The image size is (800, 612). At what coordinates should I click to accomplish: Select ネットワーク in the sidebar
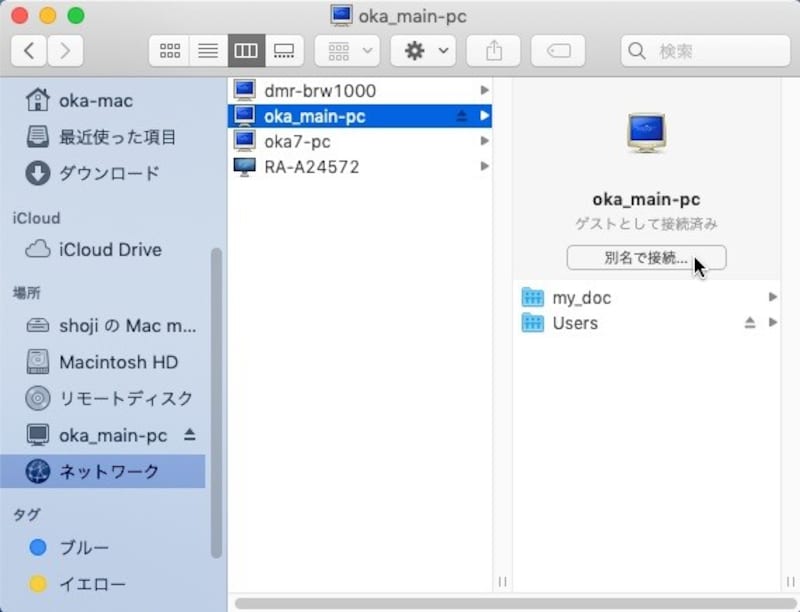point(110,471)
